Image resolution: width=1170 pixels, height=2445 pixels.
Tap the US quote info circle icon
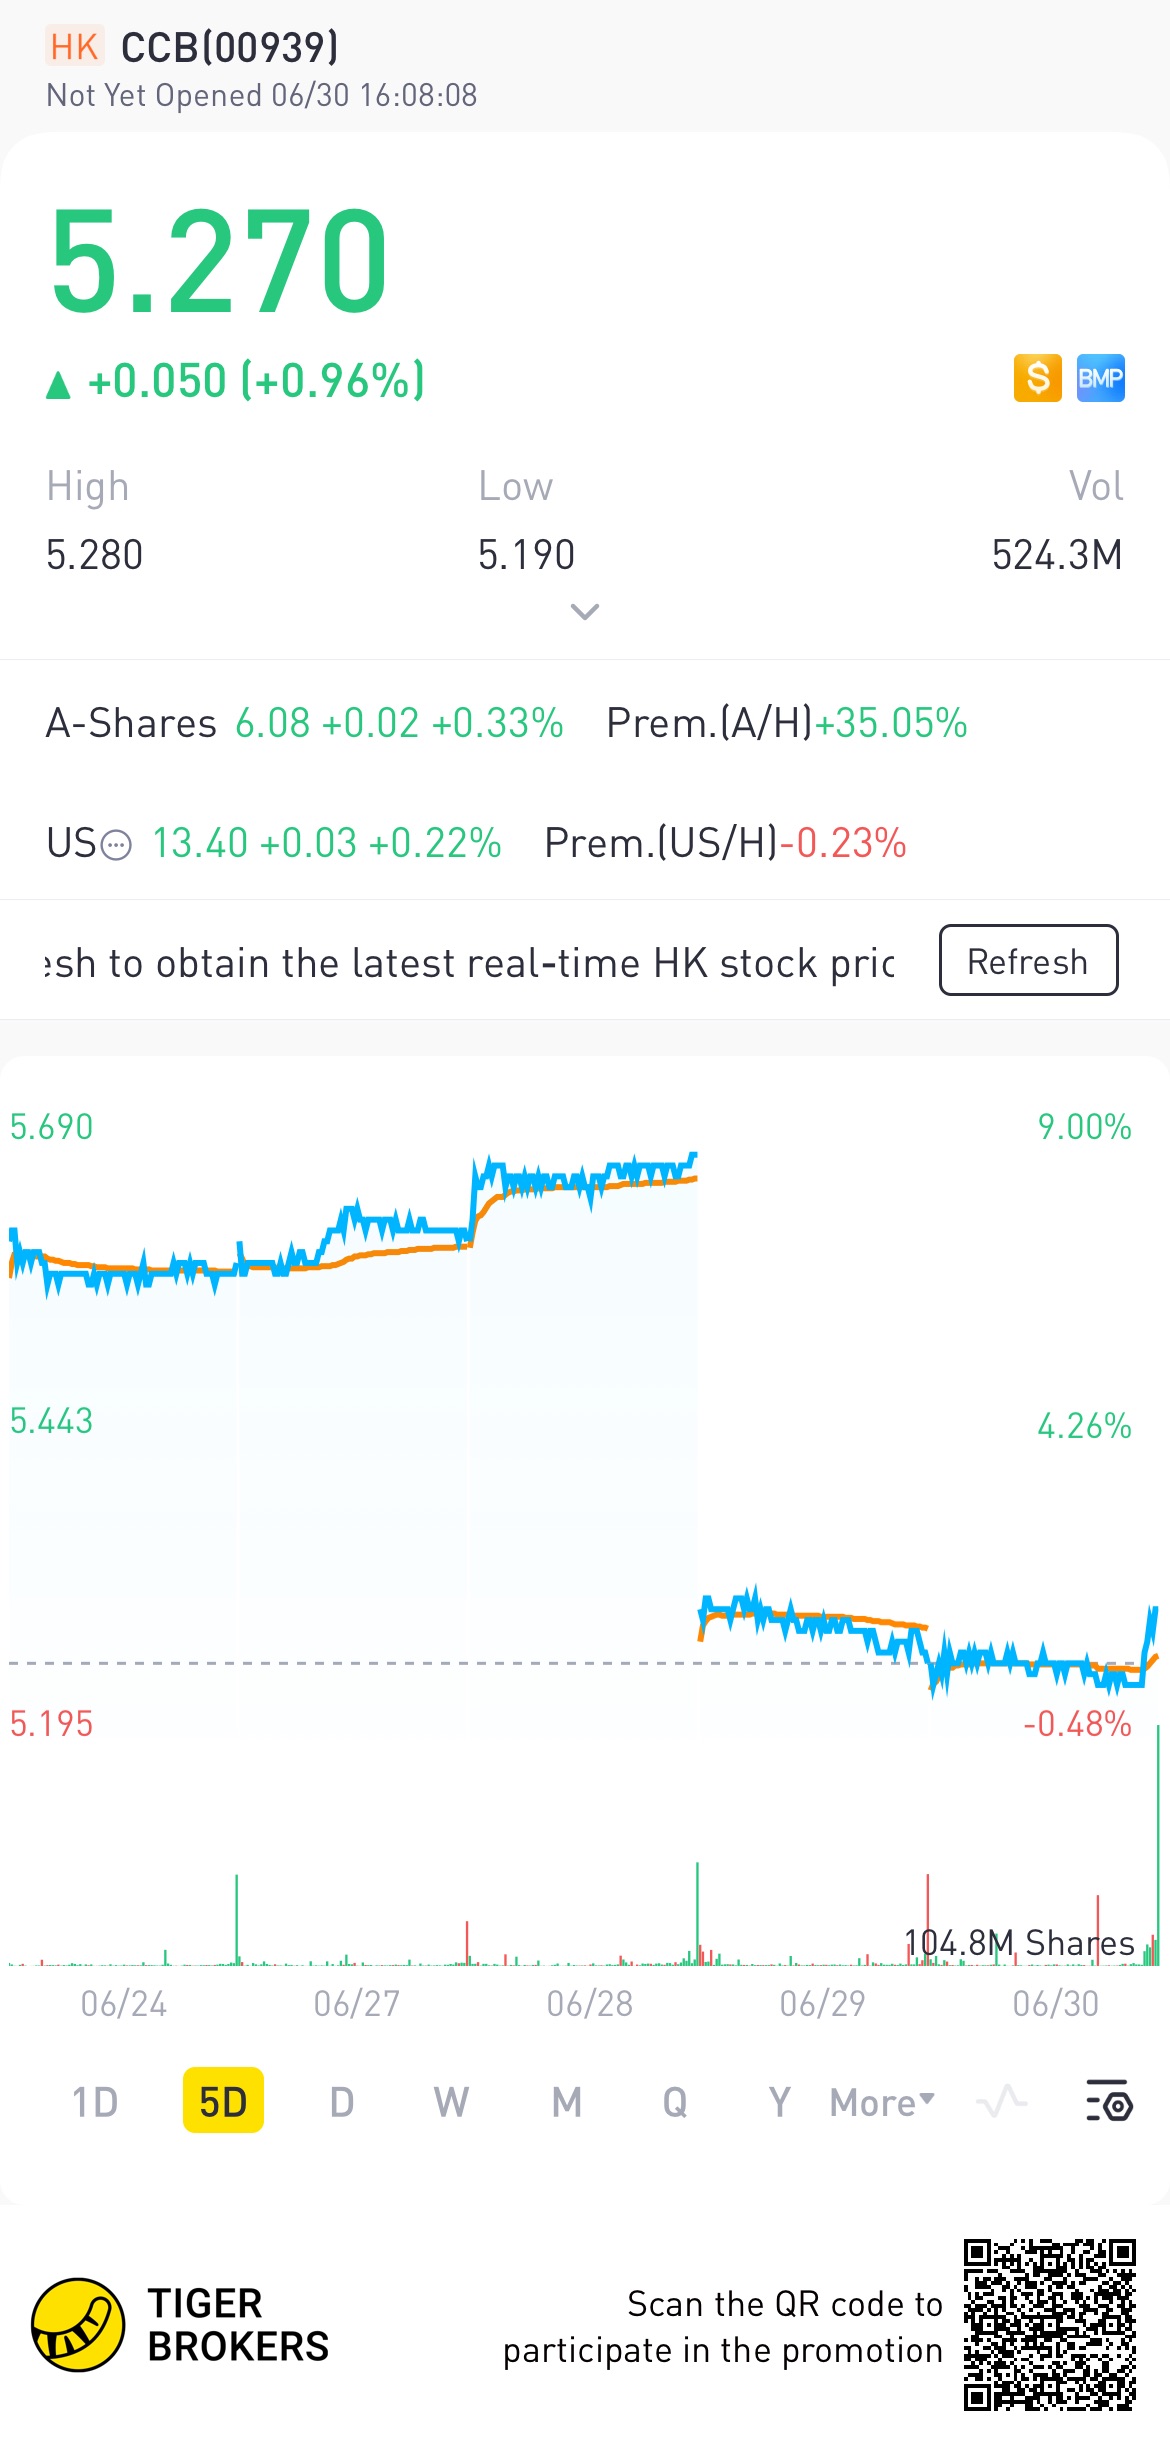point(117,845)
